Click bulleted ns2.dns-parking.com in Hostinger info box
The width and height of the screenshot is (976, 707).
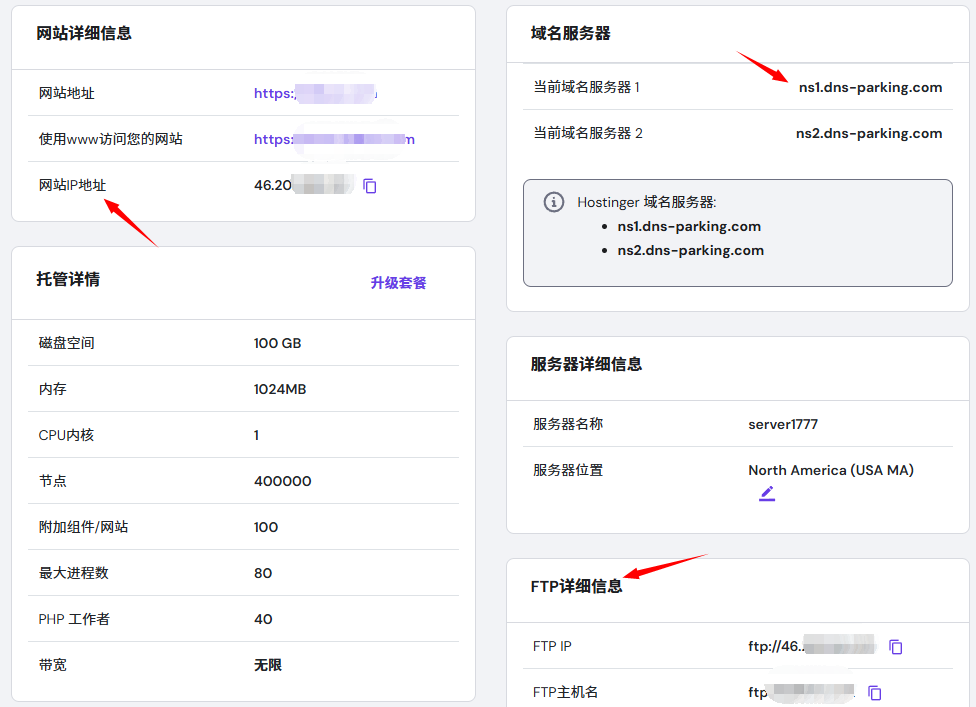click(x=690, y=250)
